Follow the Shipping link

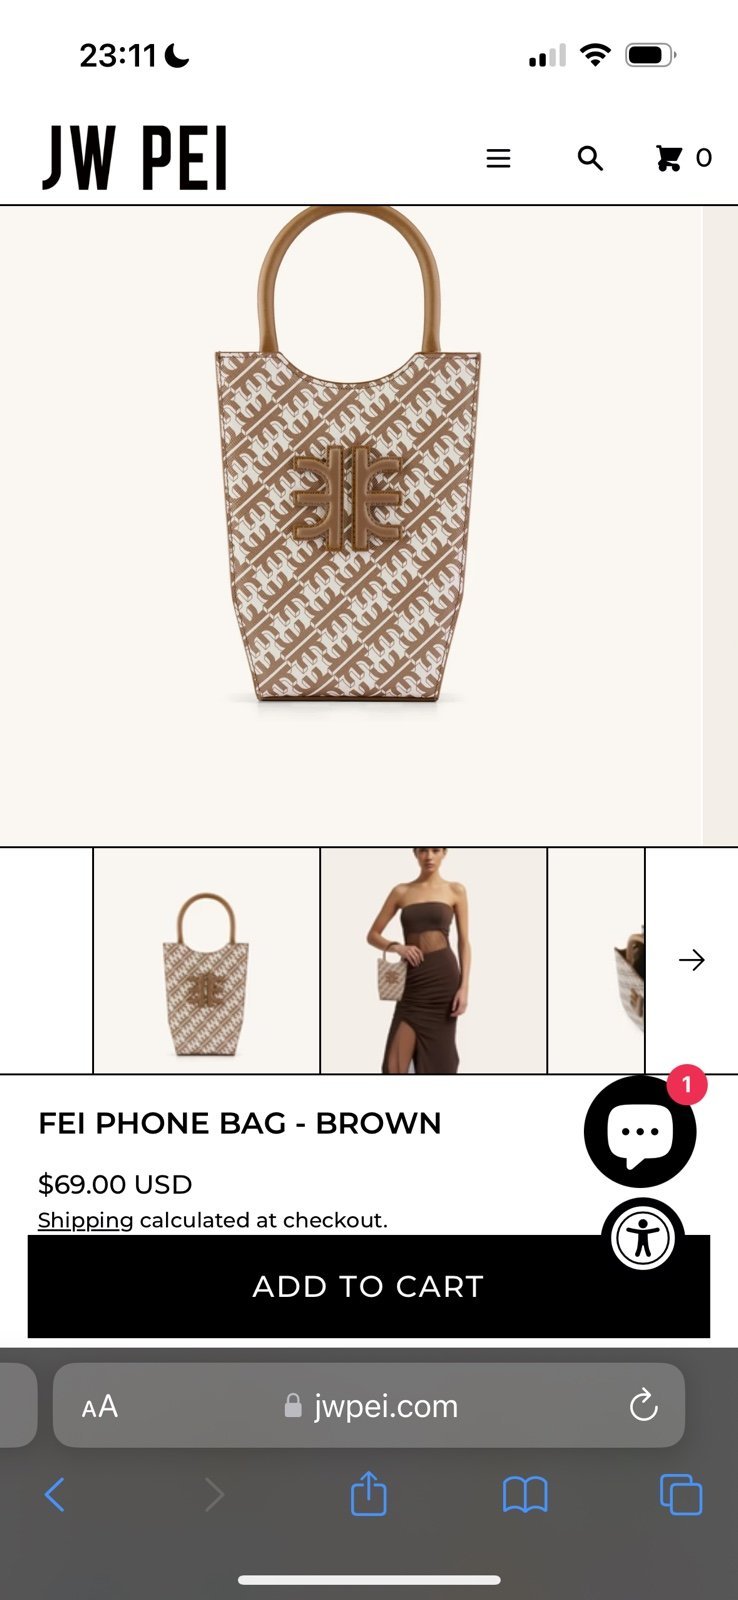(x=85, y=1220)
